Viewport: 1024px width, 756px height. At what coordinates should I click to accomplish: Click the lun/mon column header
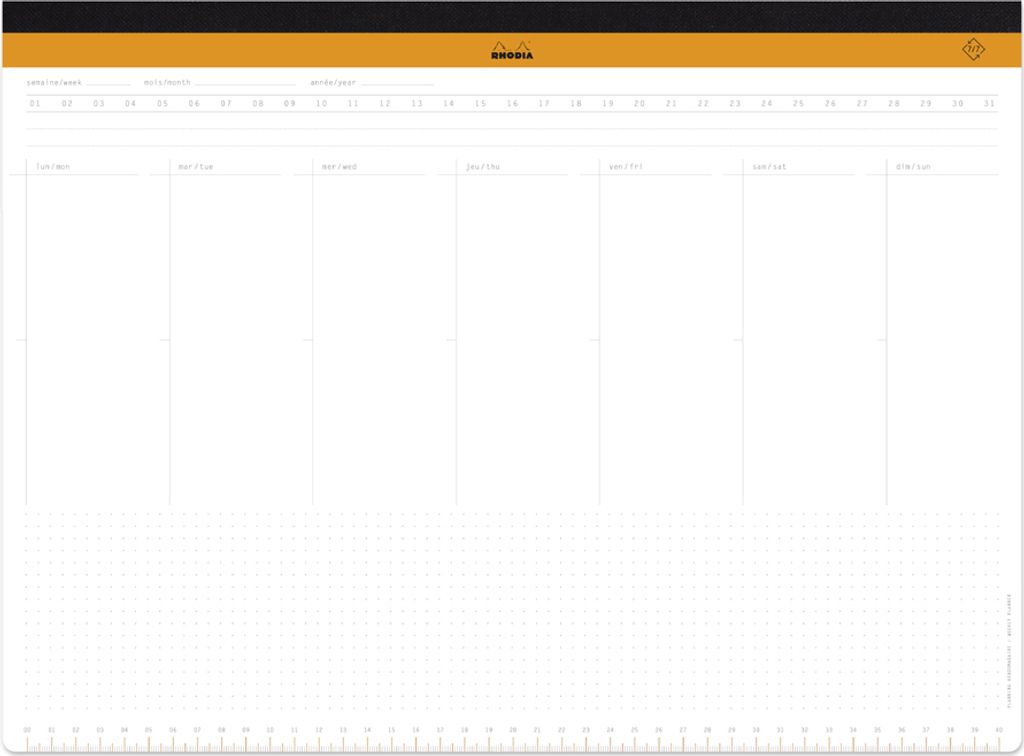53,167
